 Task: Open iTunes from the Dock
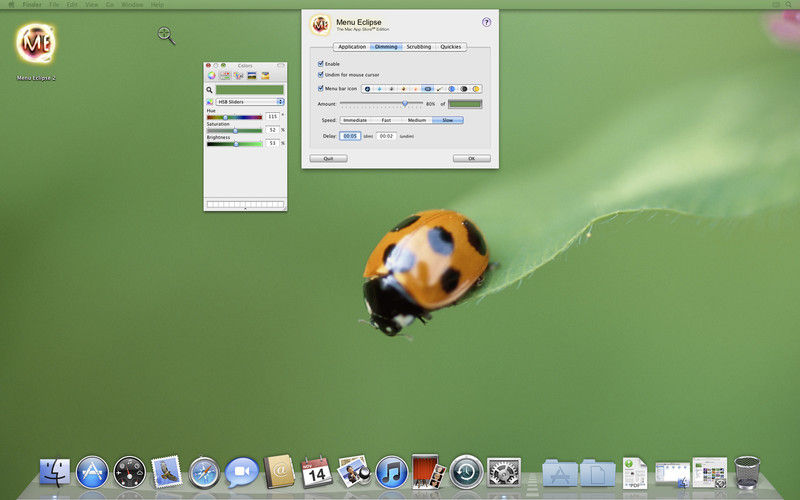pyautogui.click(x=391, y=472)
